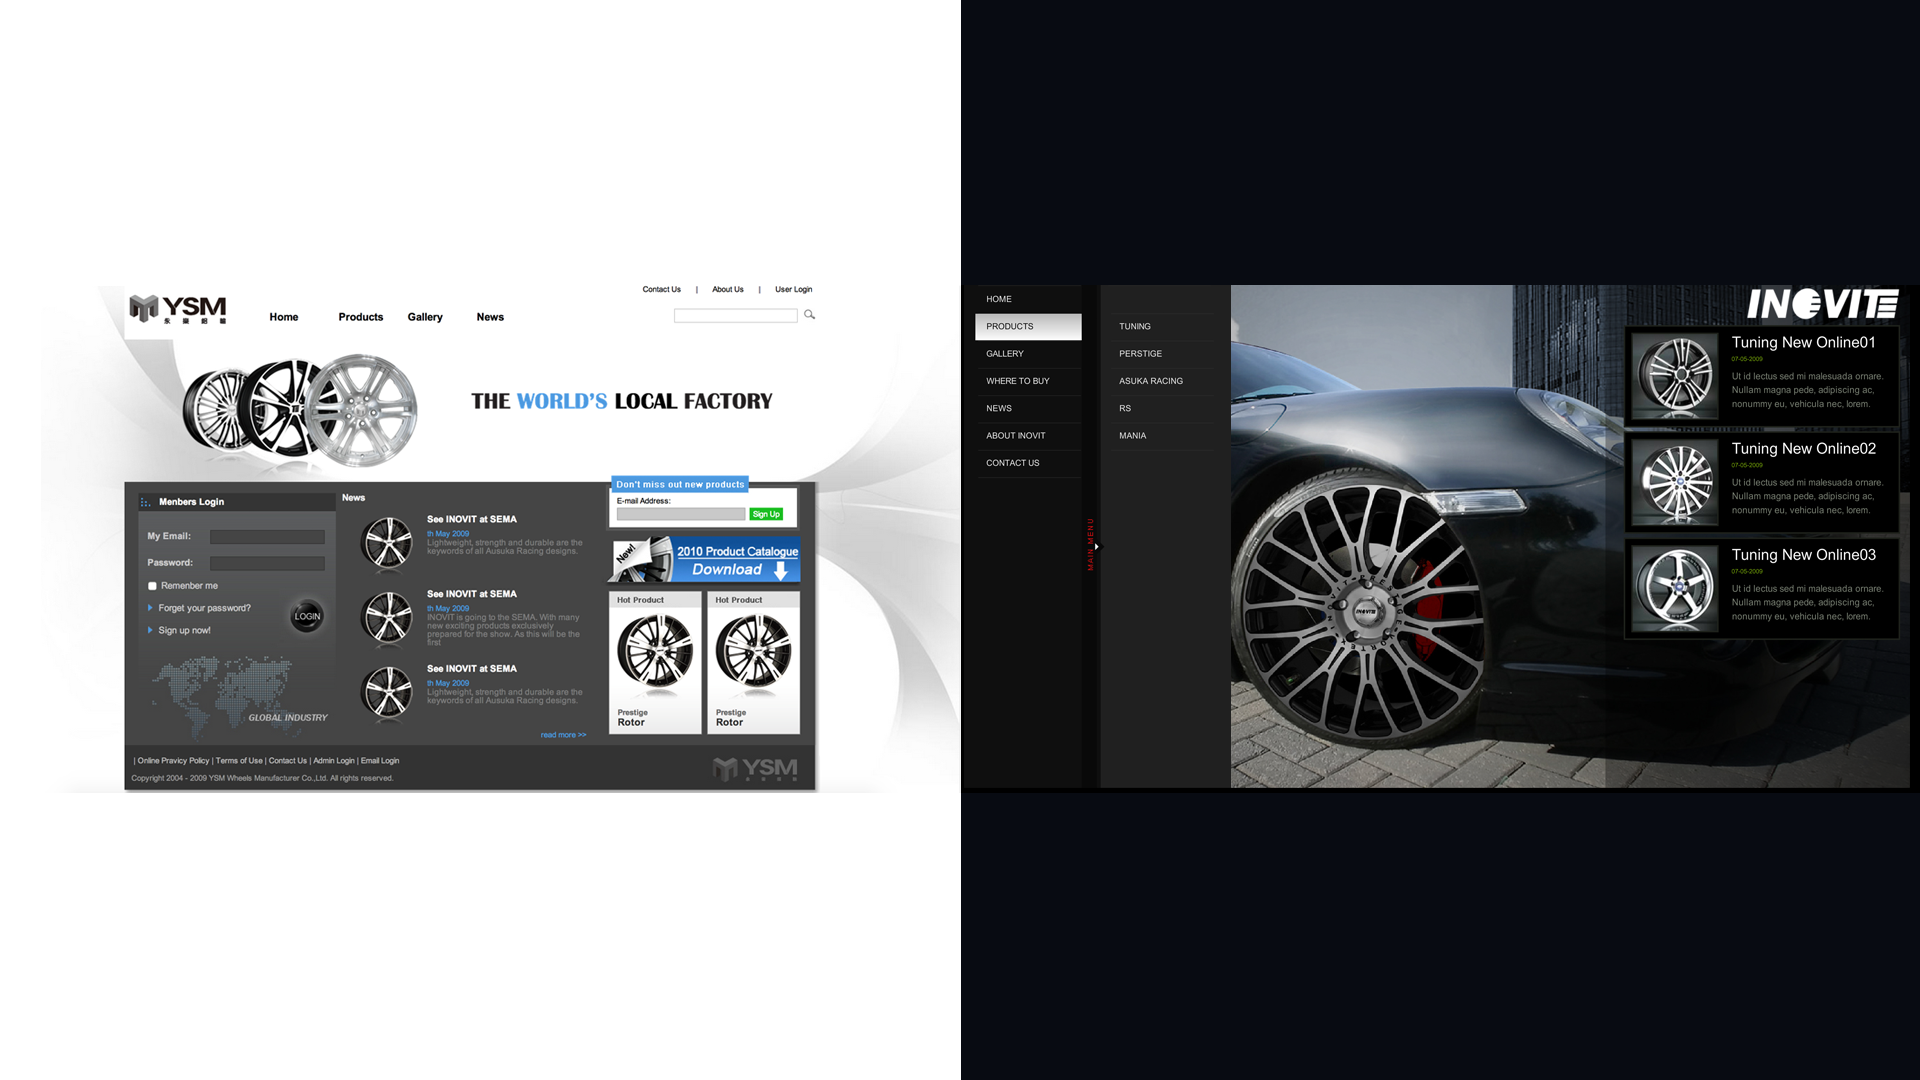Click the second Prestige Rotor hot product thumbnail

pos(750,655)
